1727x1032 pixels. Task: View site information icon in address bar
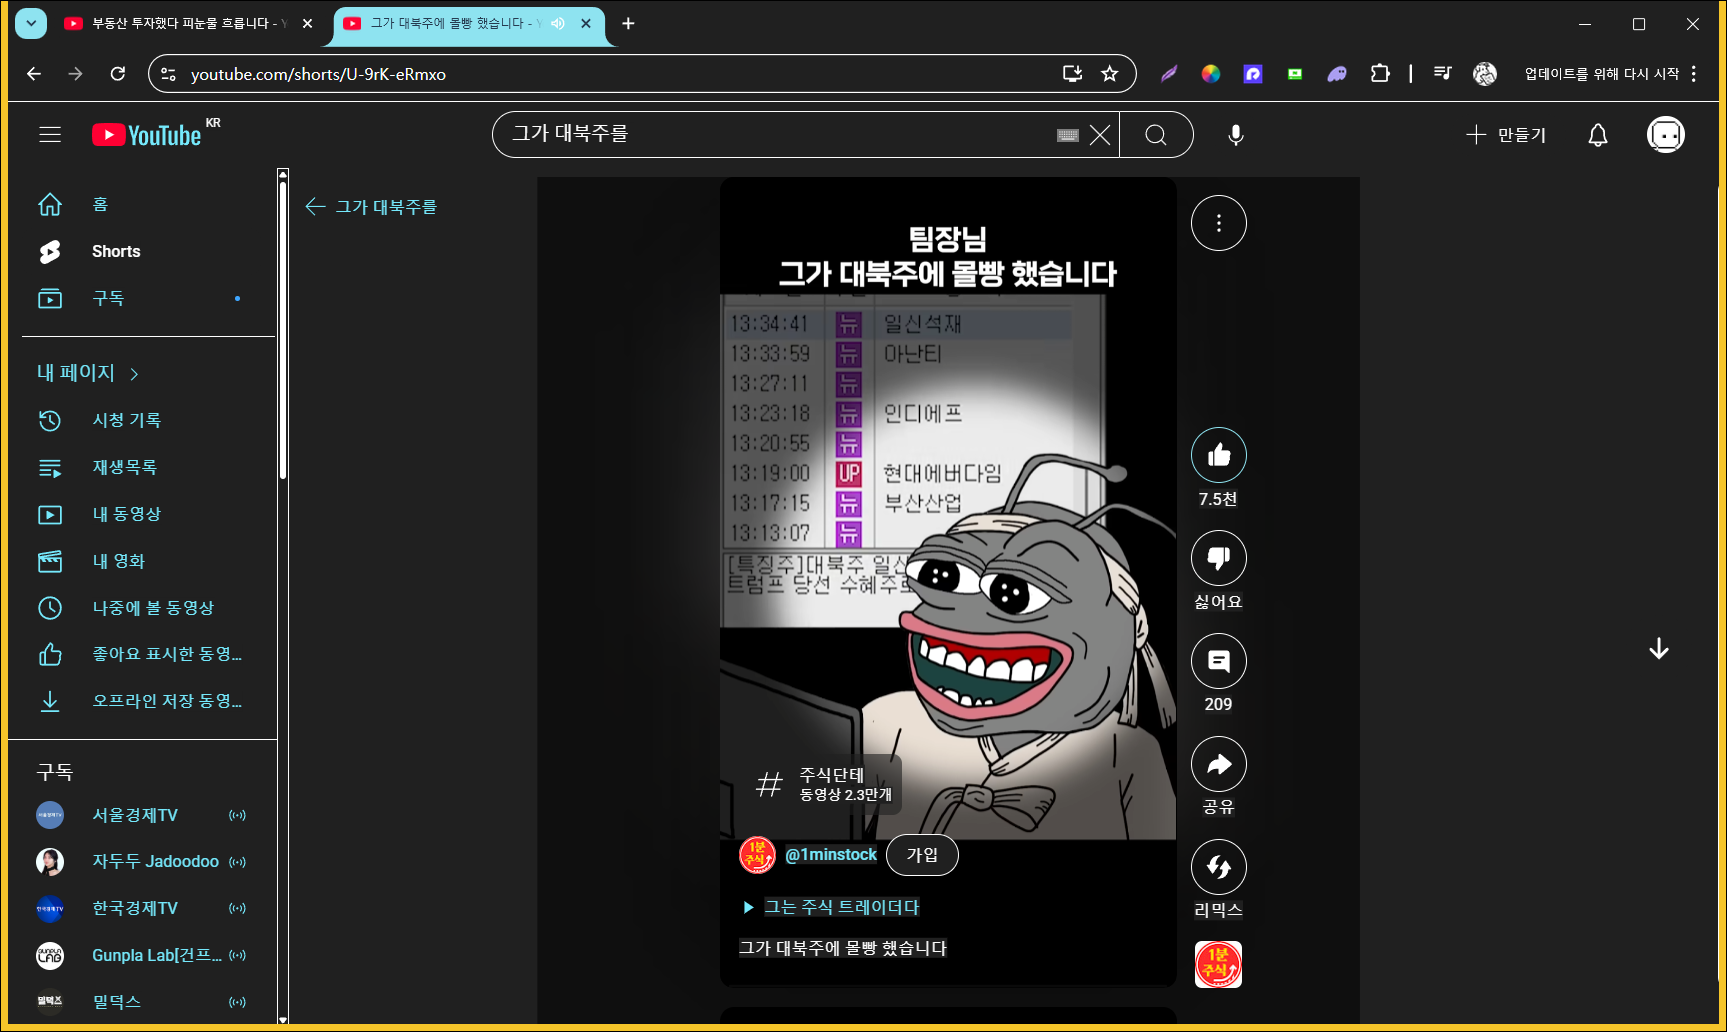click(x=169, y=74)
